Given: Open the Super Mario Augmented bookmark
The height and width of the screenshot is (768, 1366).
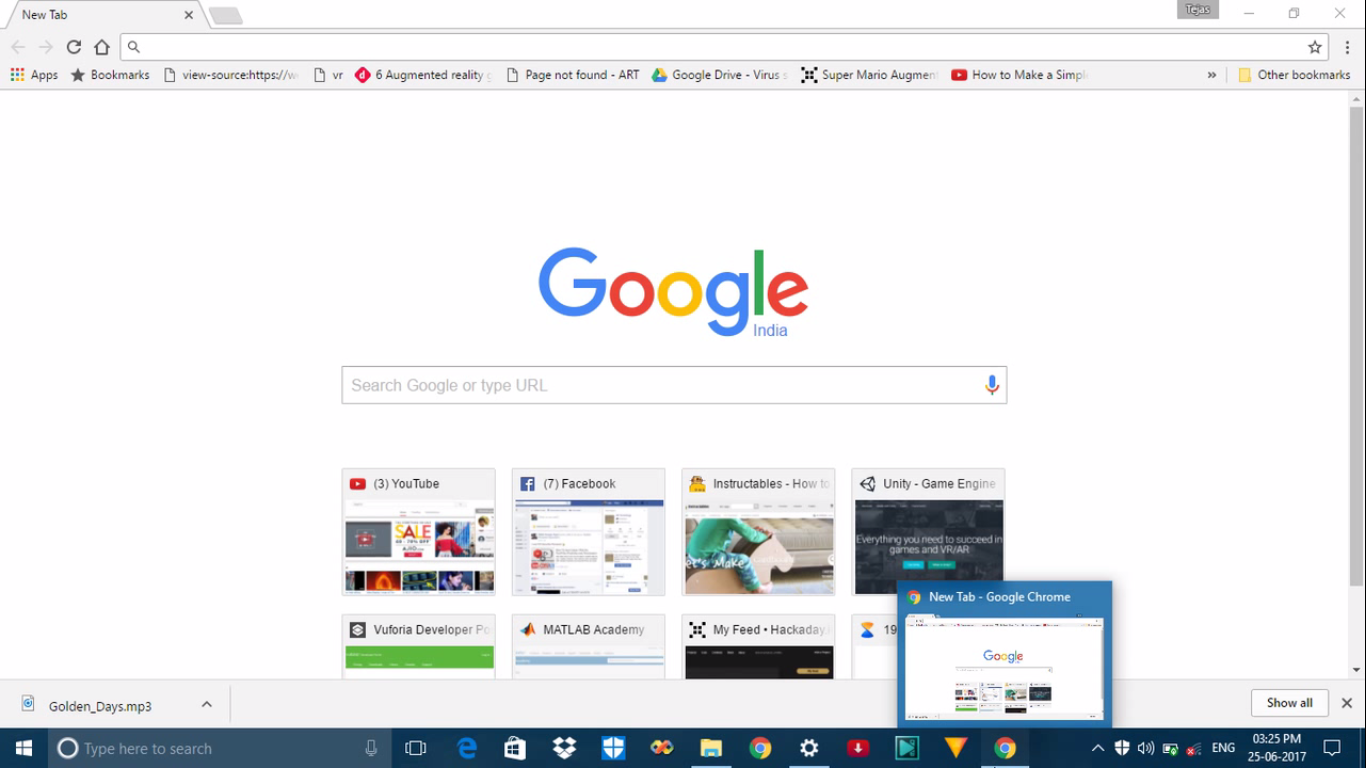Looking at the screenshot, I should click(869, 75).
